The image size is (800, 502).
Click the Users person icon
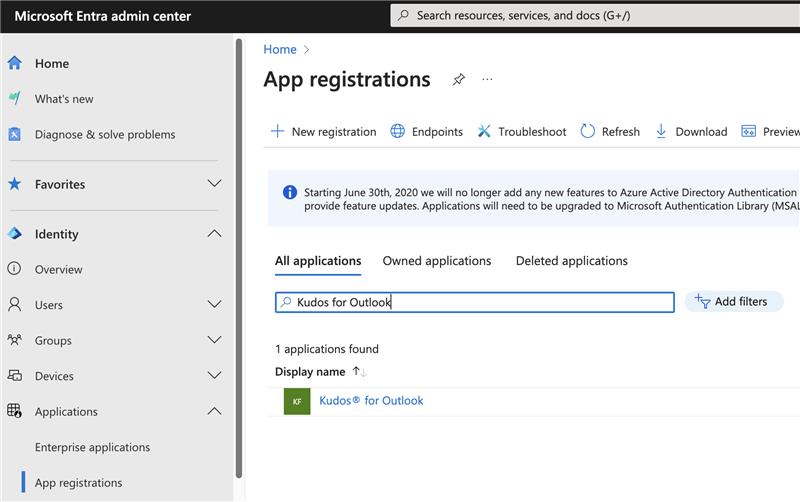point(15,305)
